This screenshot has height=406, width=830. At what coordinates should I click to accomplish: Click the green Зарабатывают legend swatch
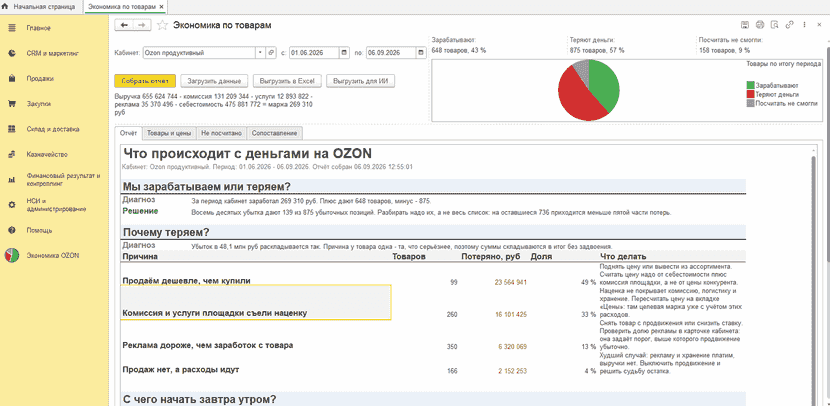coord(750,85)
